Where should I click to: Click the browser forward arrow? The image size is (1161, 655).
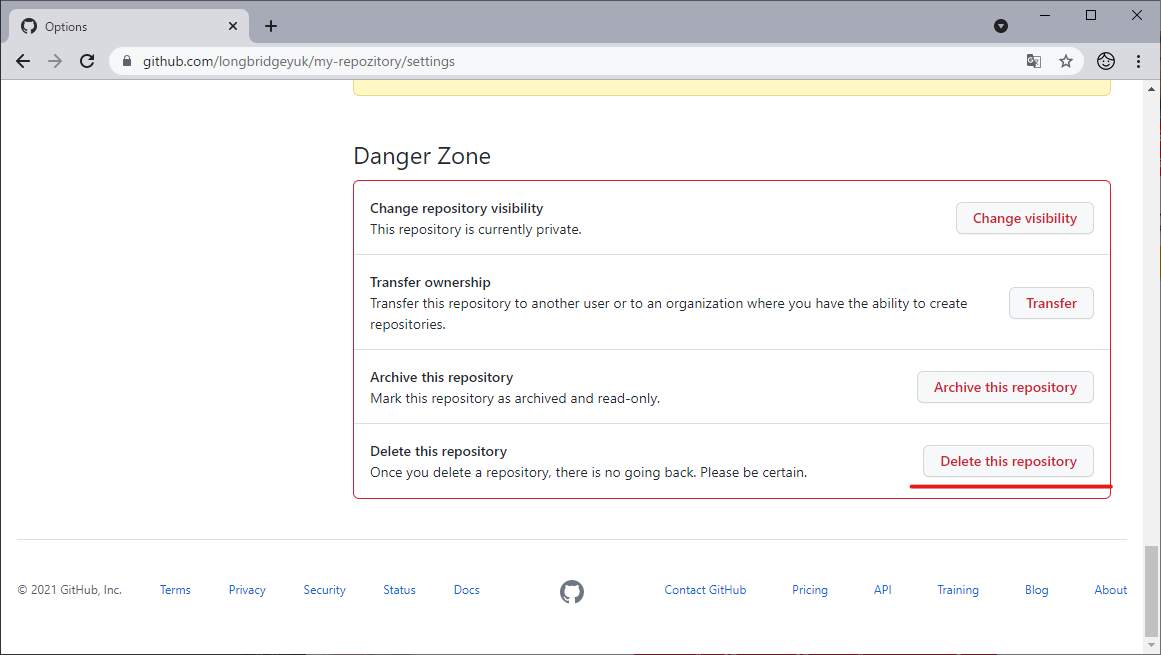point(55,61)
